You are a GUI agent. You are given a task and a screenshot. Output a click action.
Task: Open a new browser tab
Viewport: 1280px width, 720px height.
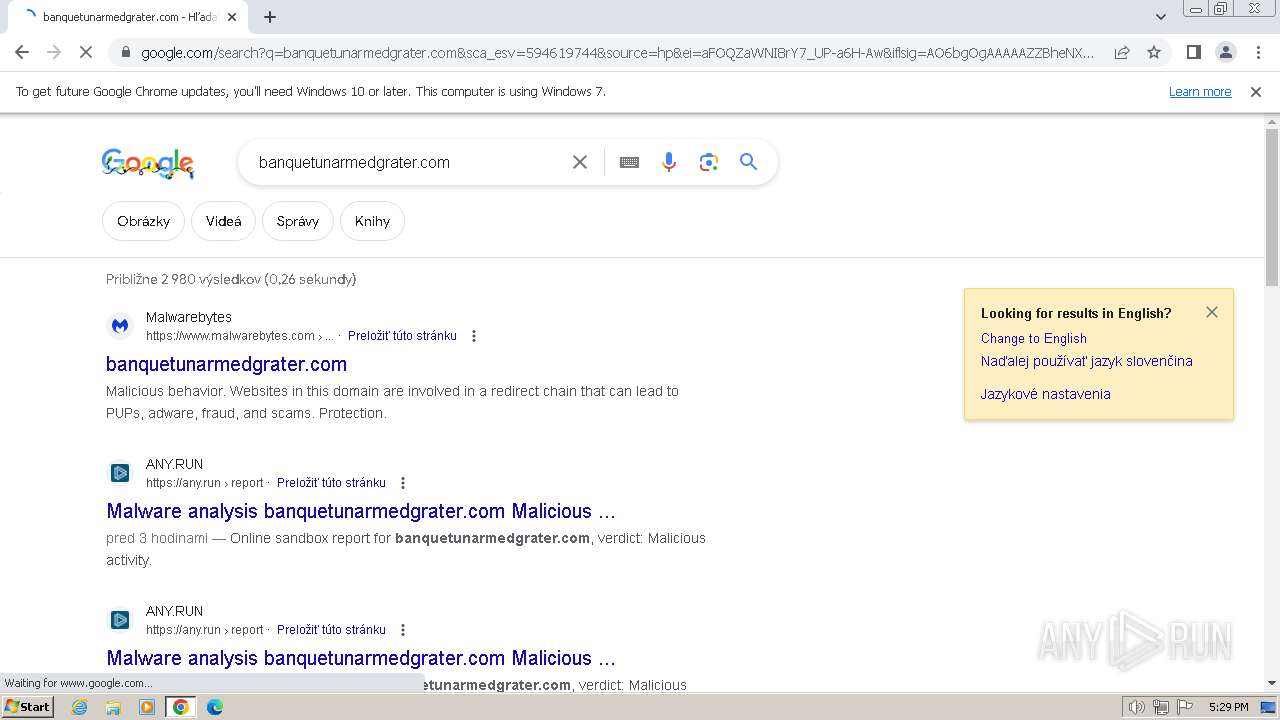pyautogui.click(x=270, y=17)
